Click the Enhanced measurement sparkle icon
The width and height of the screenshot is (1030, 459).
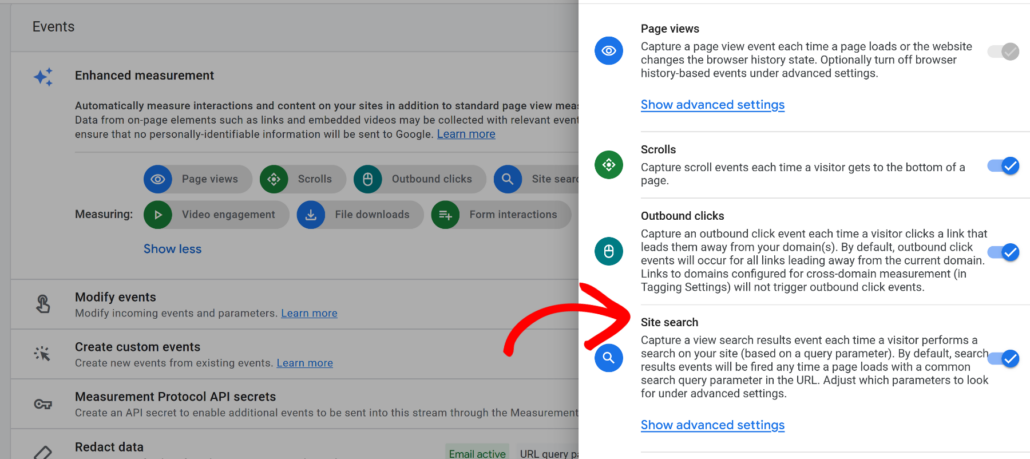coord(43,77)
